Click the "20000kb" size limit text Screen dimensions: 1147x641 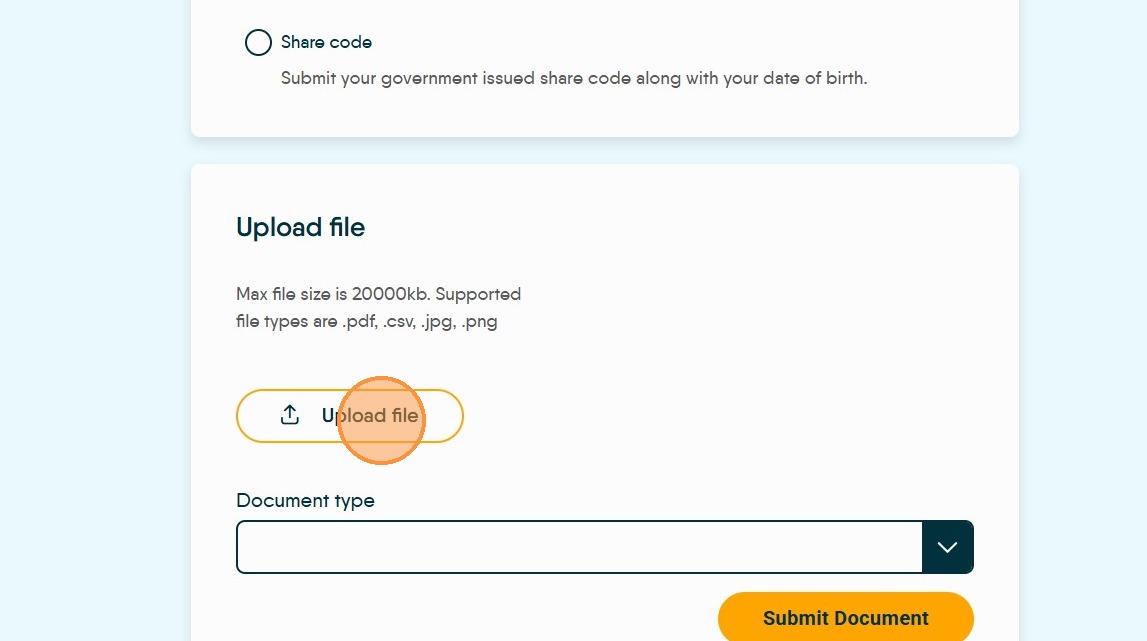click(x=390, y=294)
